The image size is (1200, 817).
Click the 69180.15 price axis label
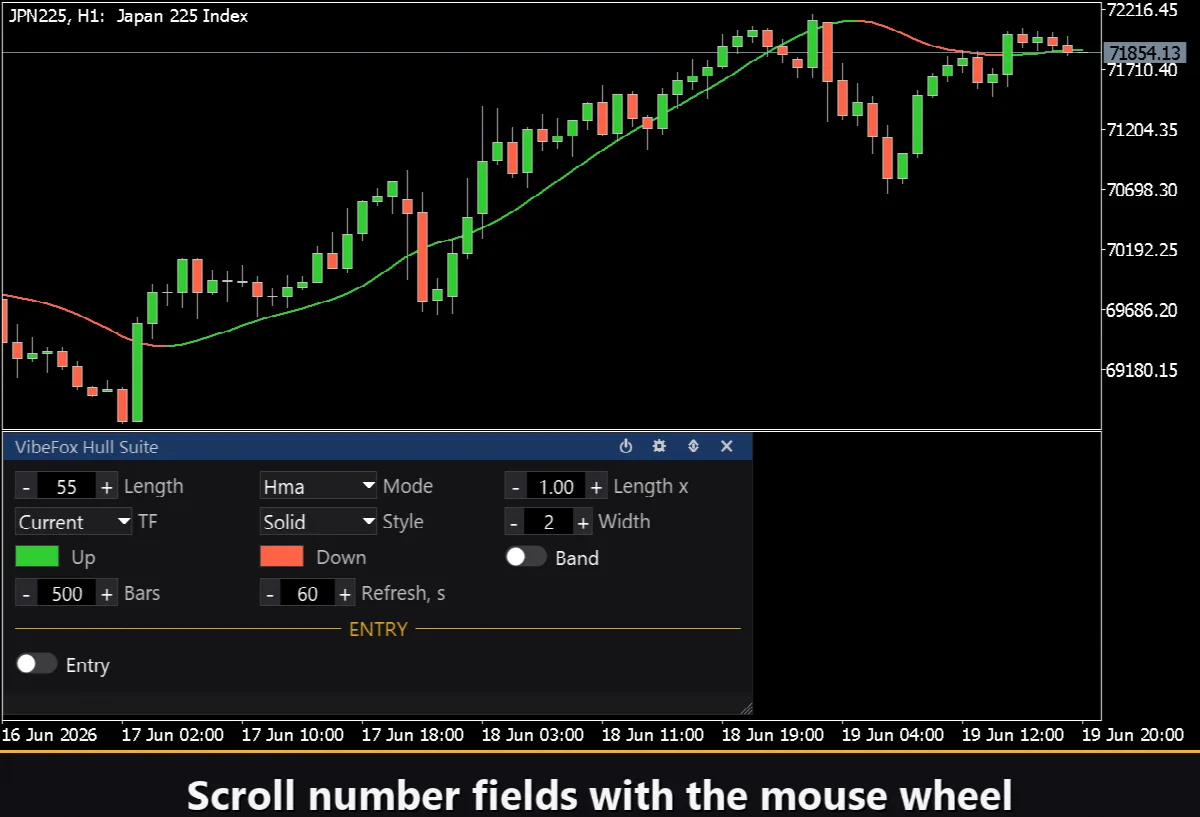(1144, 370)
